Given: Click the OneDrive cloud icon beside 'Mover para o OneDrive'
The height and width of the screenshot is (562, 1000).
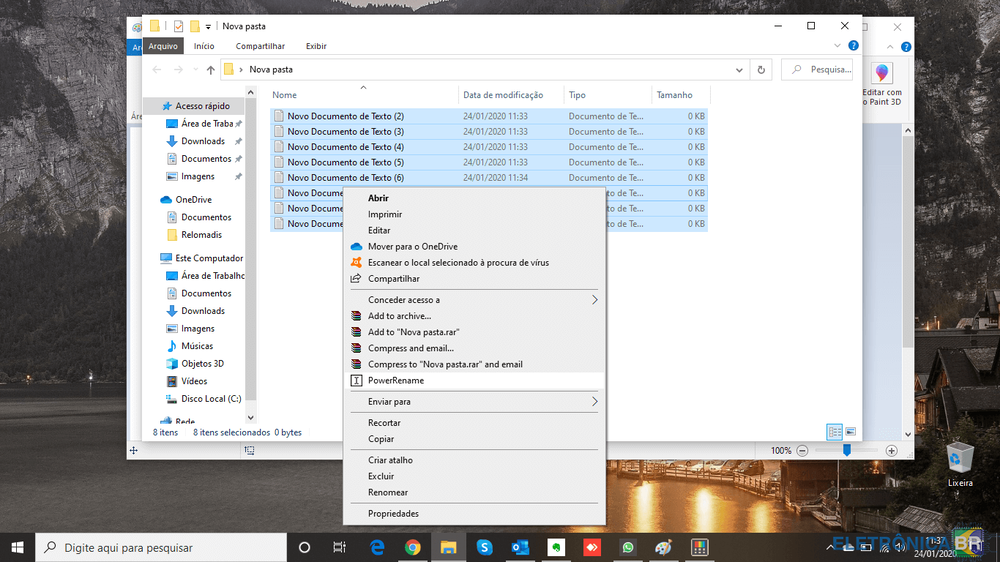Looking at the screenshot, I should [x=356, y=247].
